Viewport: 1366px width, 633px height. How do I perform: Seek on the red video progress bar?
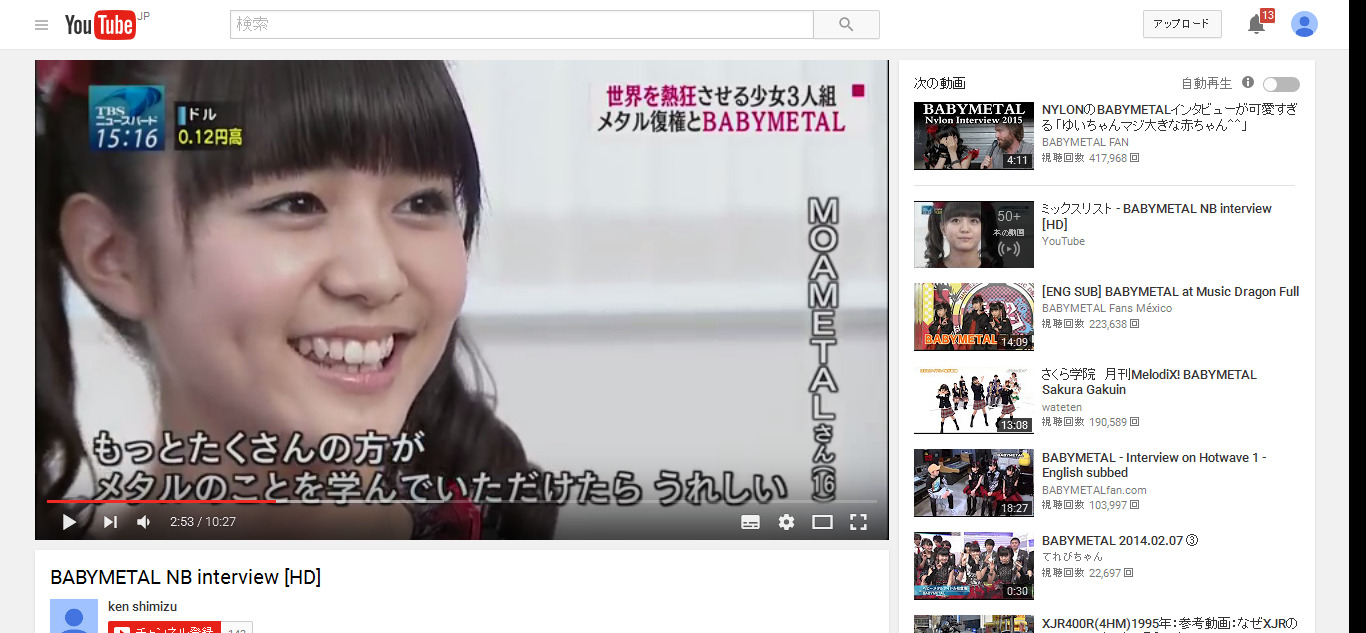(462, 501)
